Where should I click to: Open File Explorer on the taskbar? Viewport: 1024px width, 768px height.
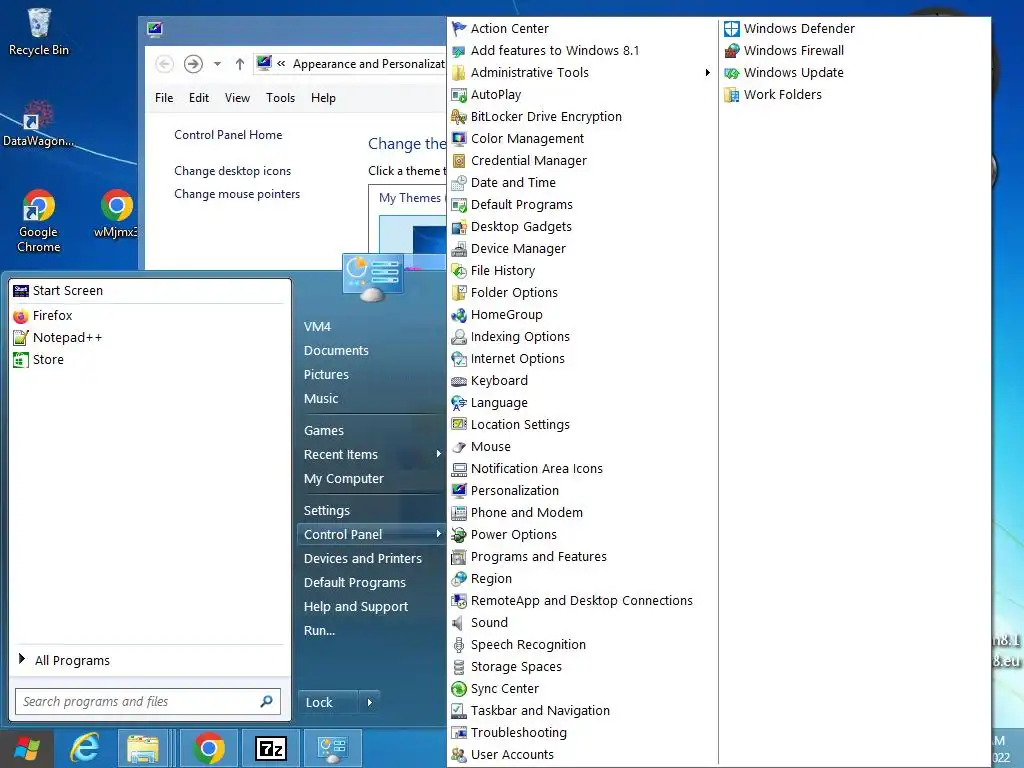click(143, 748)
